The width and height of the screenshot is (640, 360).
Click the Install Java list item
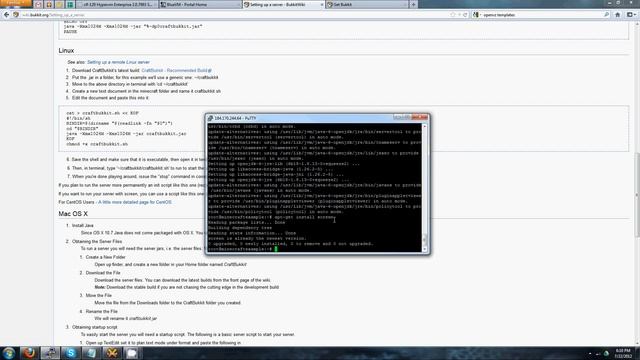click(83, 225)
